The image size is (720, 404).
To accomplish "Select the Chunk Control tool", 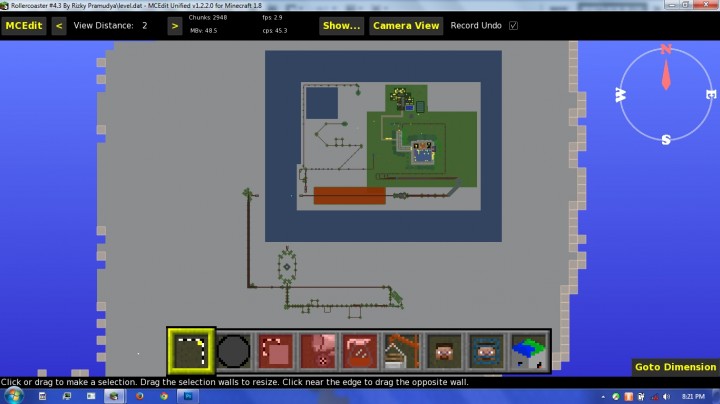I will (529, 352).
